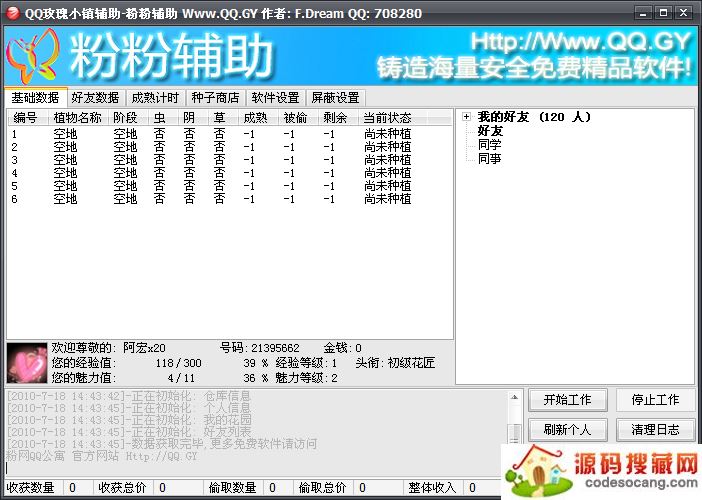Click the 虫 column header

[163, 118]
